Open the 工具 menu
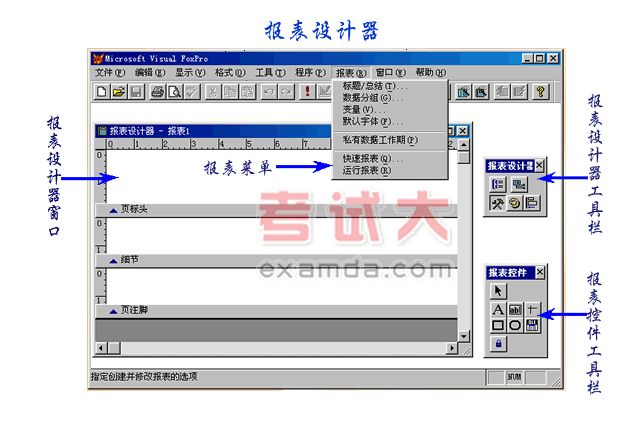This screenshot has height=432, width=636. coord(270,73)
